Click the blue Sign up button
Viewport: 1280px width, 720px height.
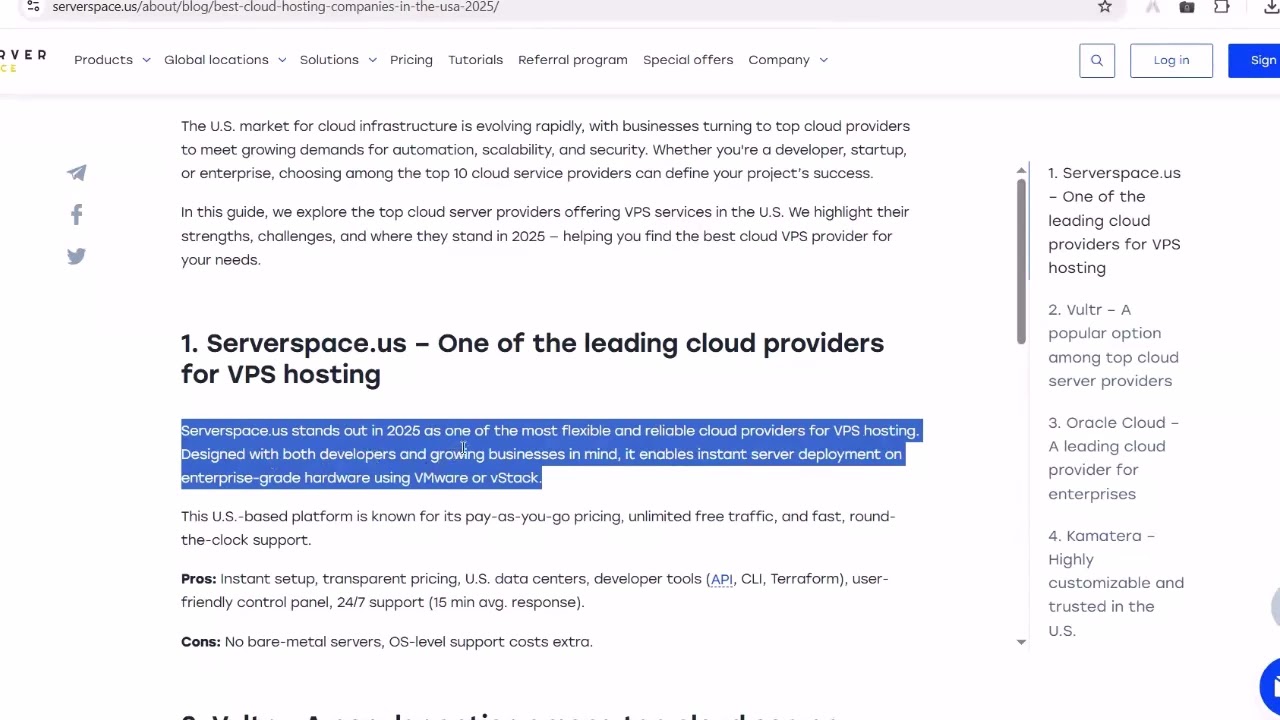[1254, 60]
